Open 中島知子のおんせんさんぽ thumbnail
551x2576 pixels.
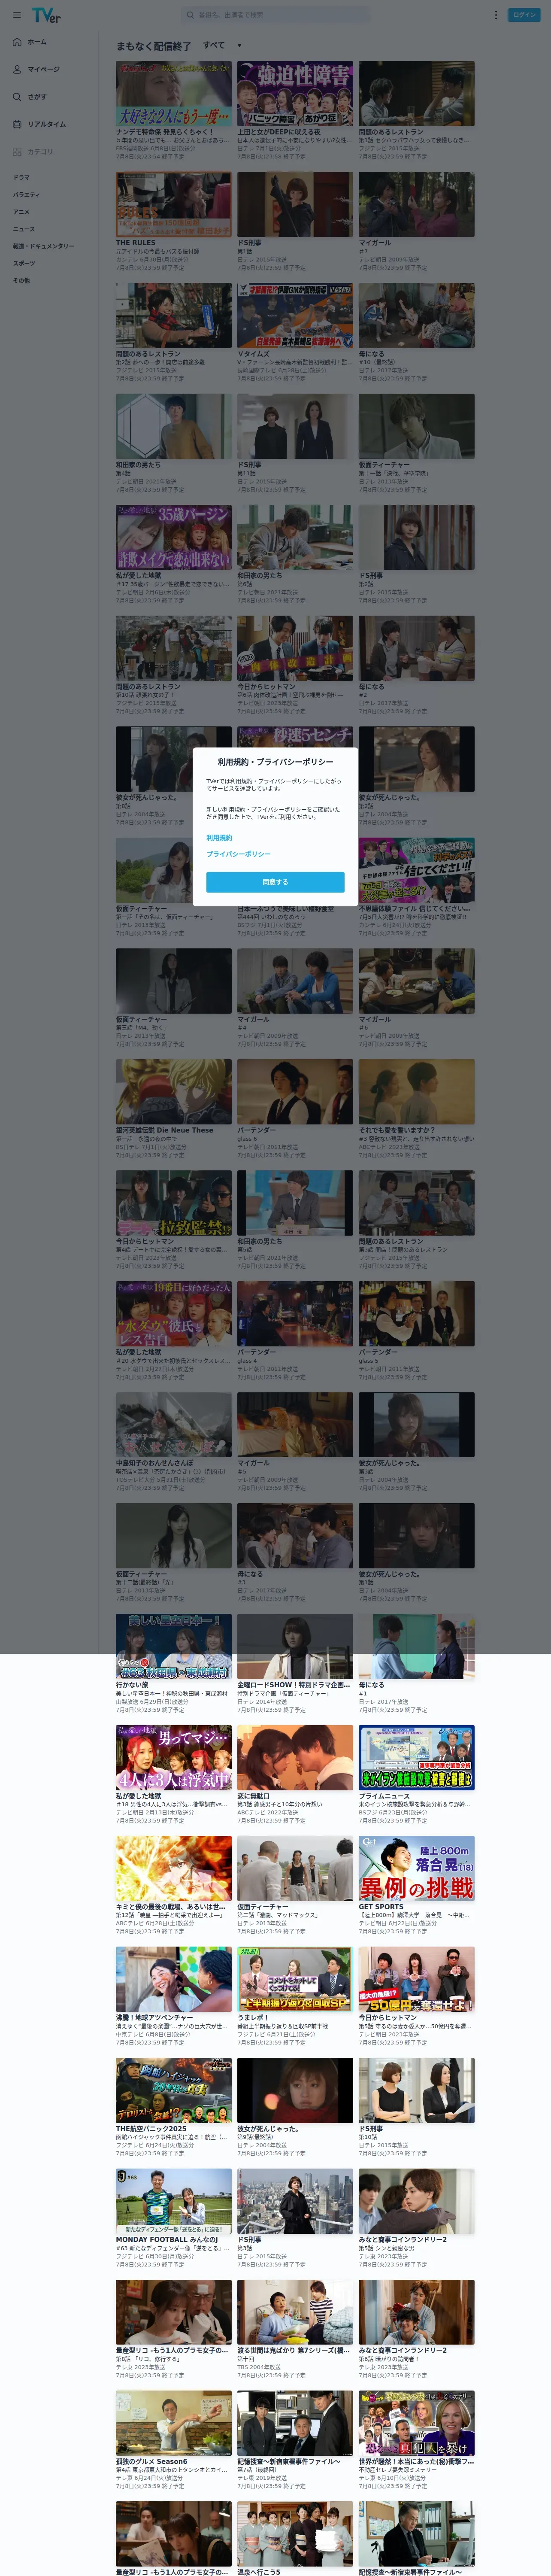174,1425
